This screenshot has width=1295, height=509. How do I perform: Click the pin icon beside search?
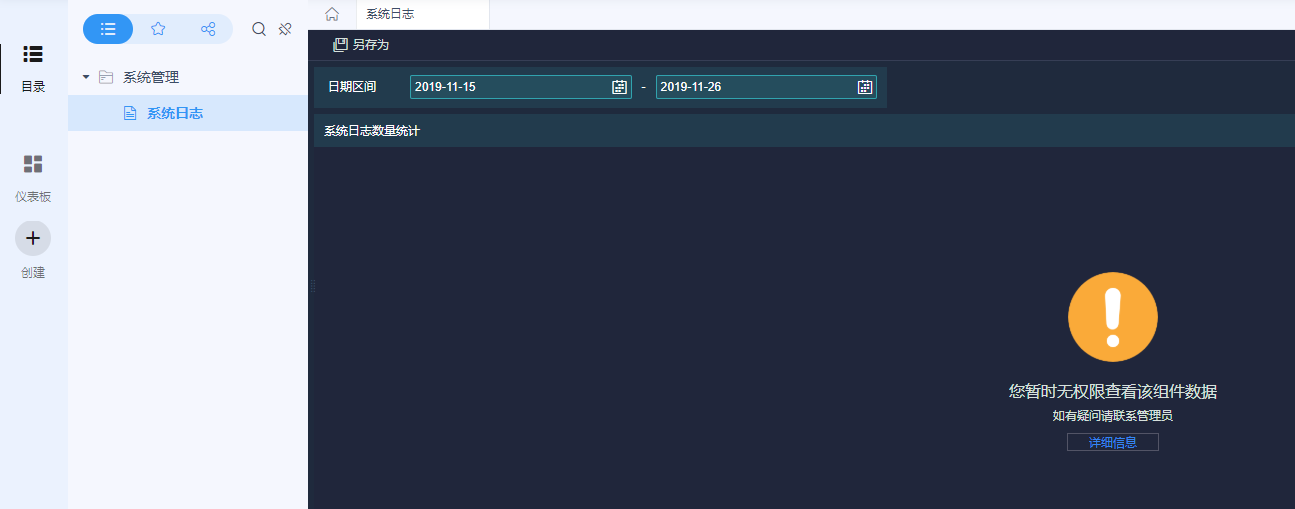(x=285, y=29)
